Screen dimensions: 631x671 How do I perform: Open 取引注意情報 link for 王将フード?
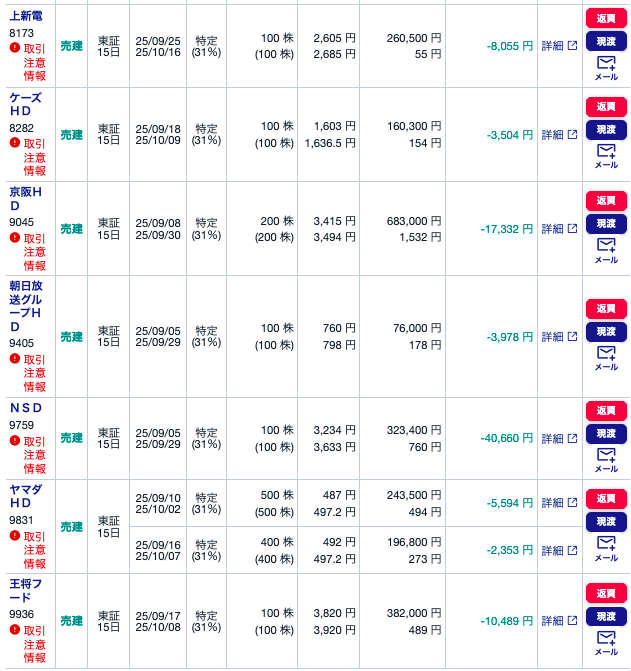34,644
